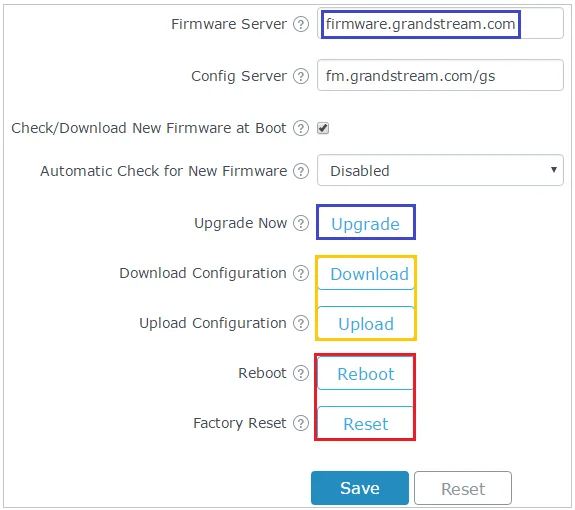Click into the Config Server text field

click(x=440, y=75)
